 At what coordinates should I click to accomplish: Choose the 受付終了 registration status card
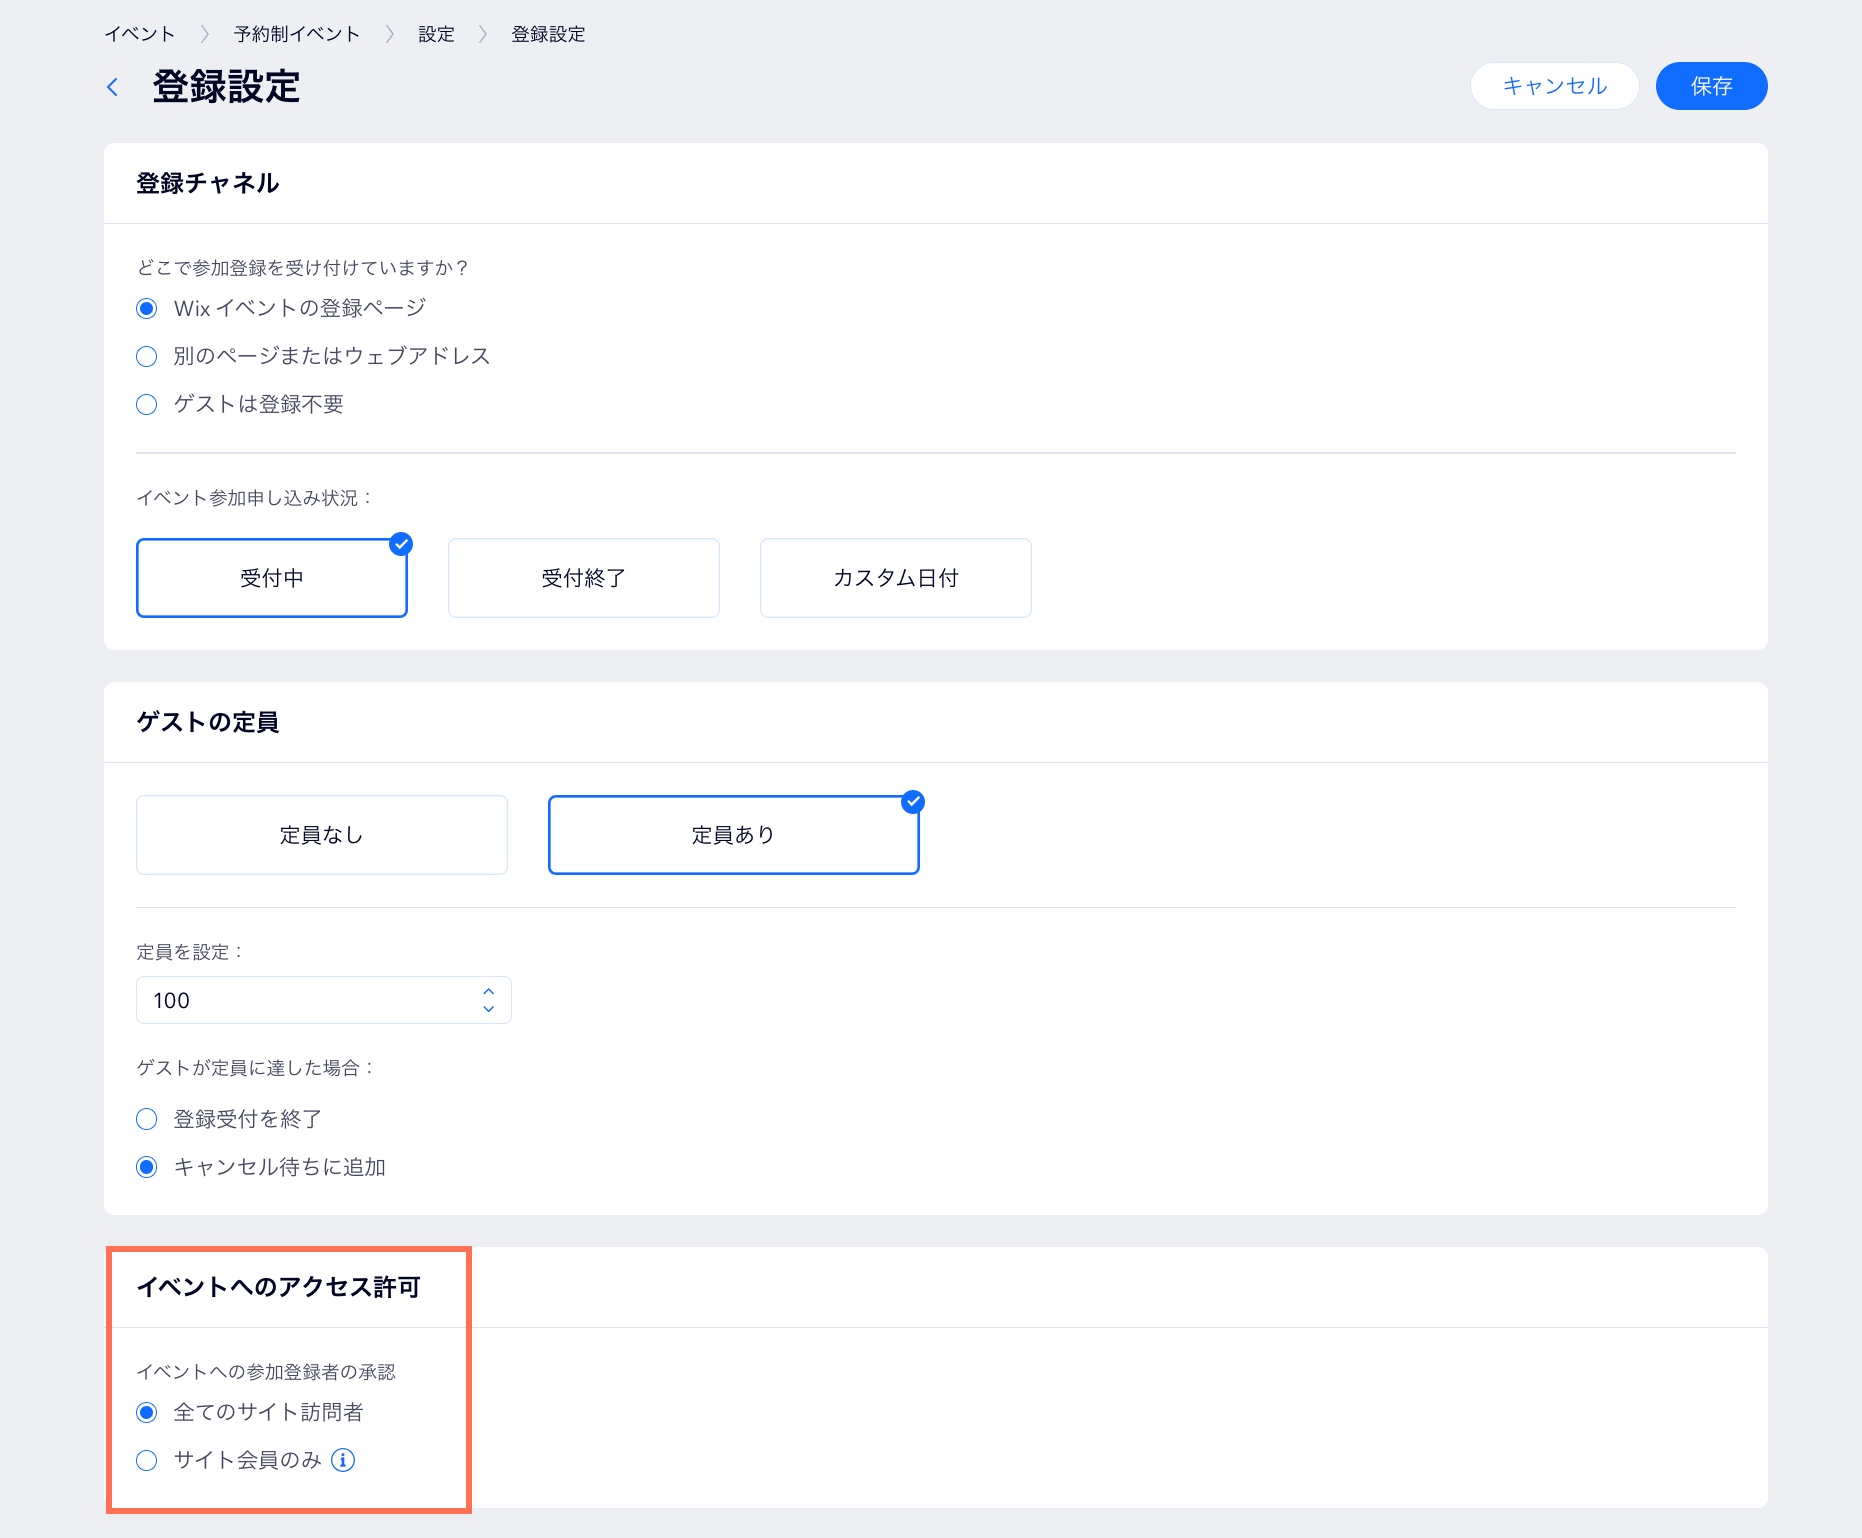point(584,578)
